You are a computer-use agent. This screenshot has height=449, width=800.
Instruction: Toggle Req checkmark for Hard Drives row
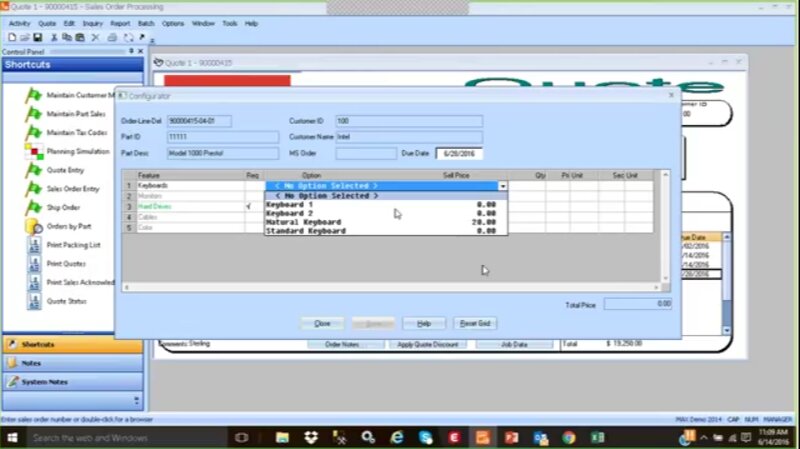pos(248,206)
